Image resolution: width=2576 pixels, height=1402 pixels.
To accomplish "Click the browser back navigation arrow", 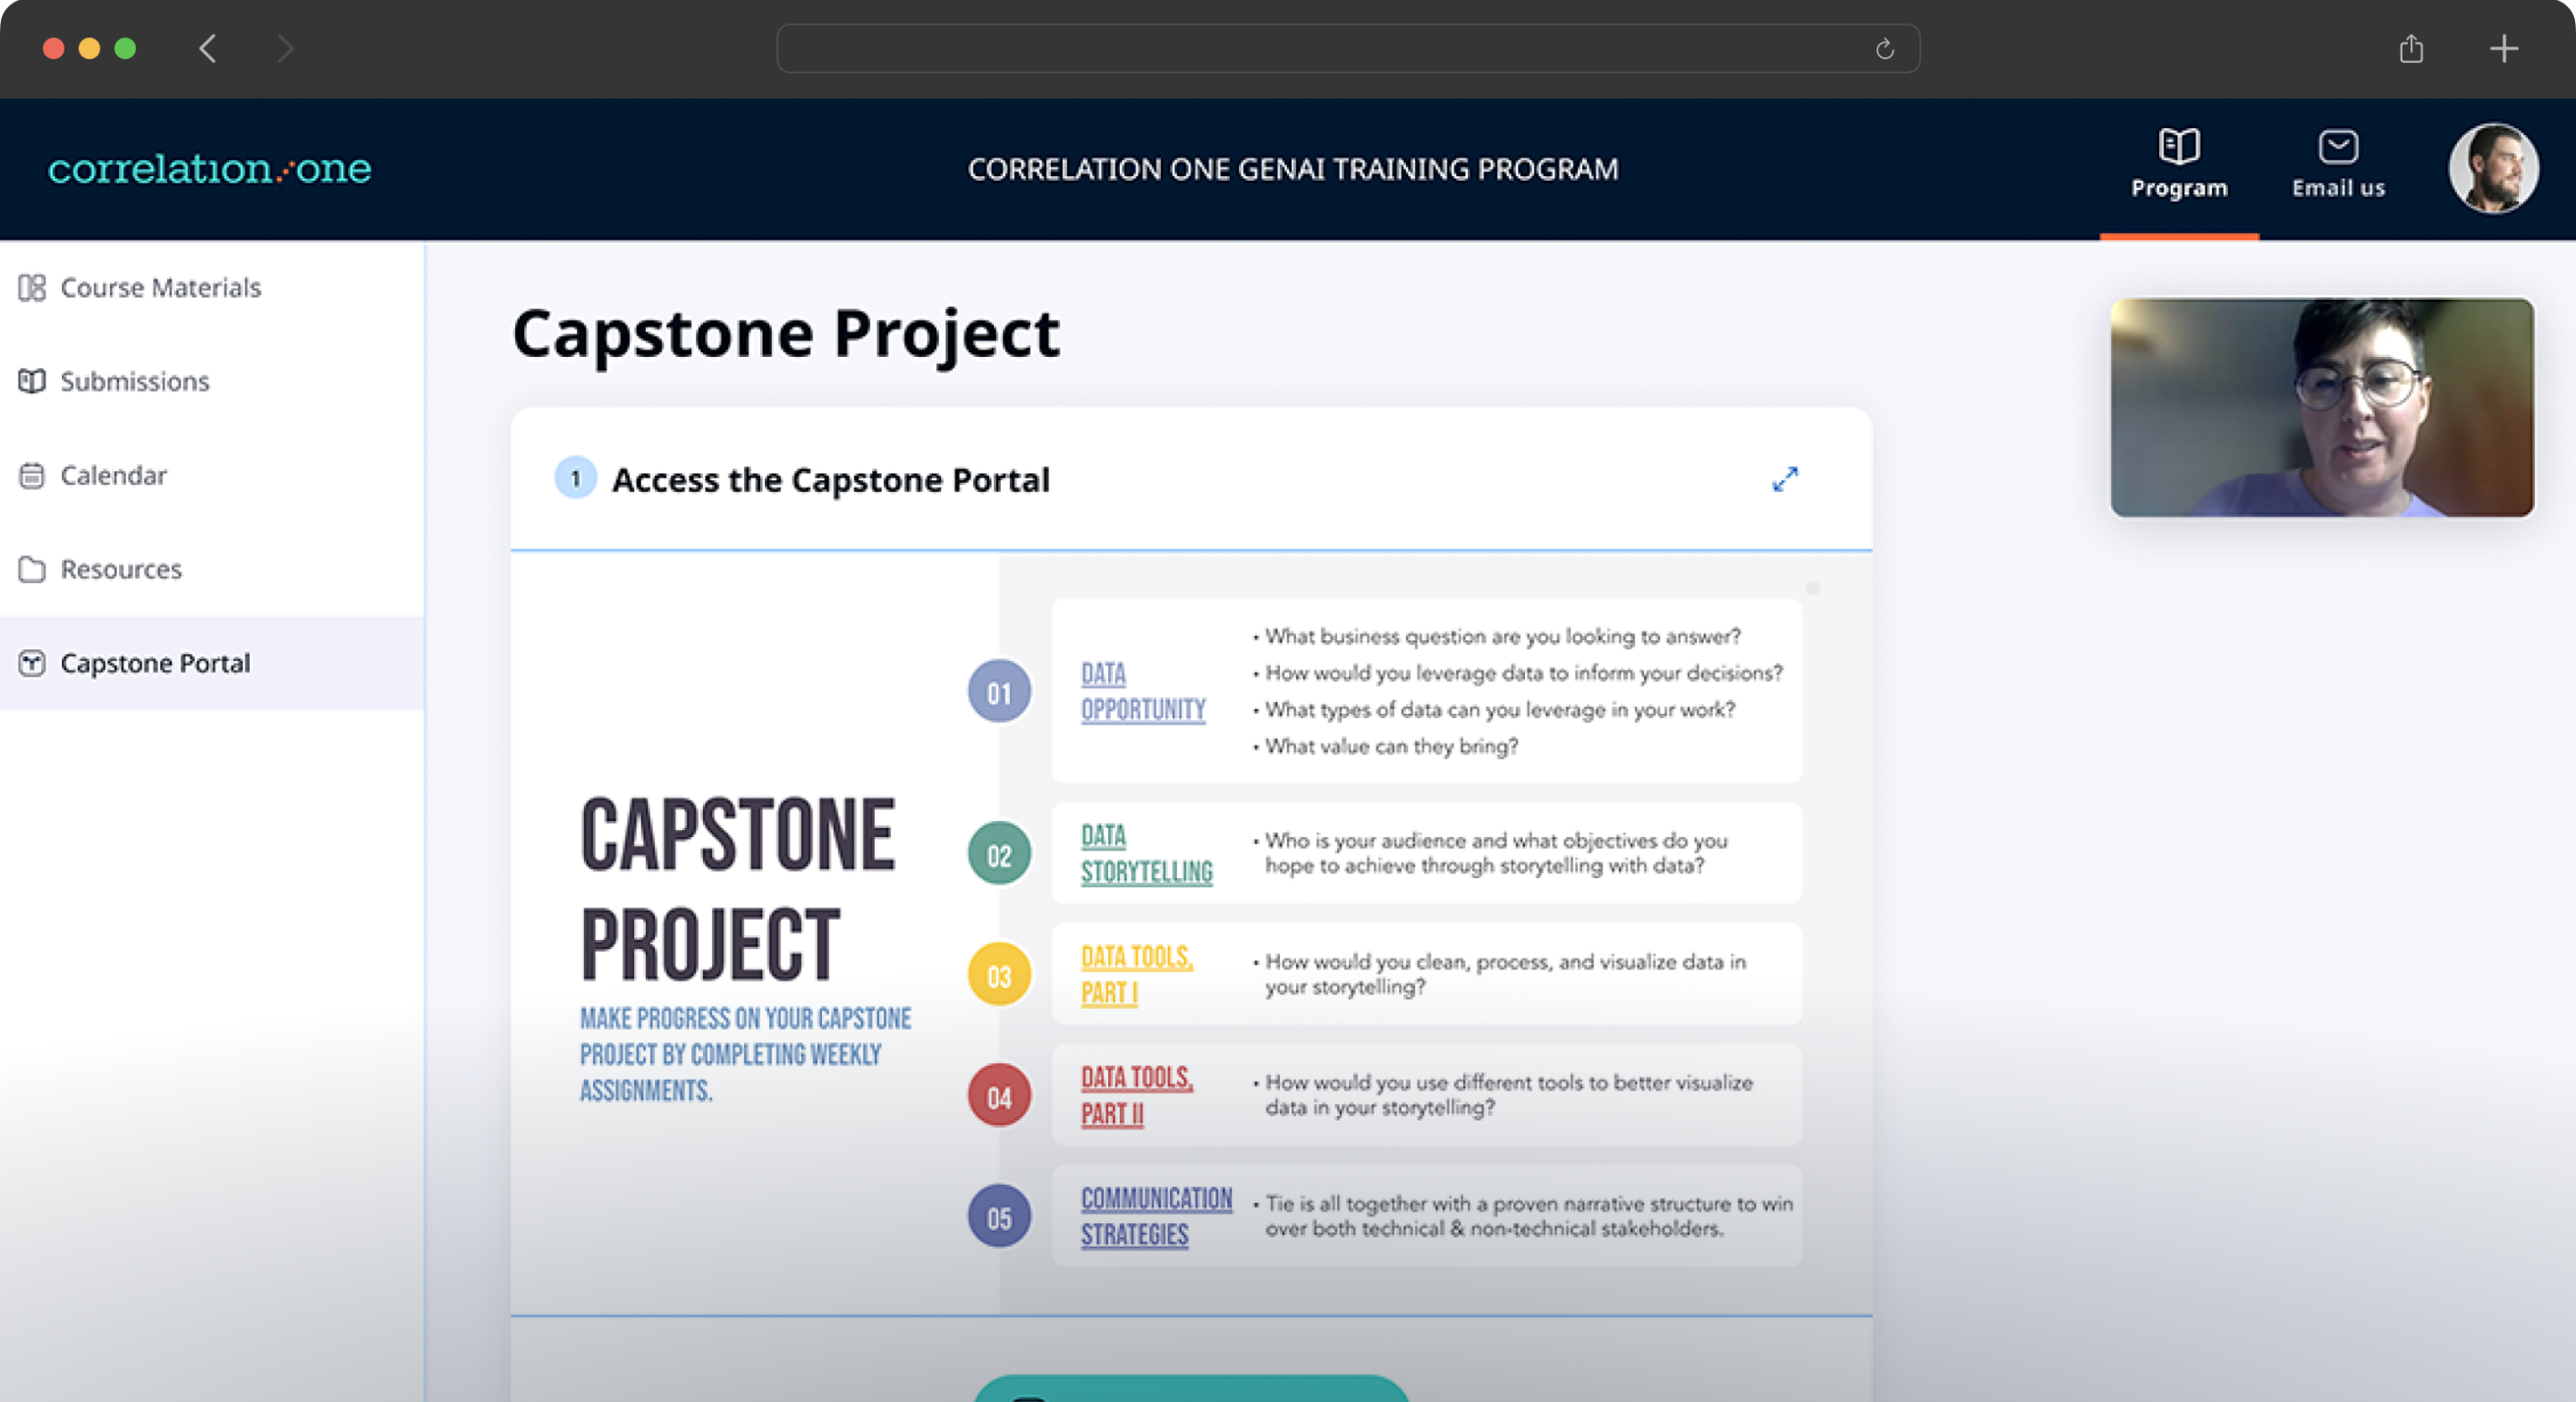I will 209,48.
